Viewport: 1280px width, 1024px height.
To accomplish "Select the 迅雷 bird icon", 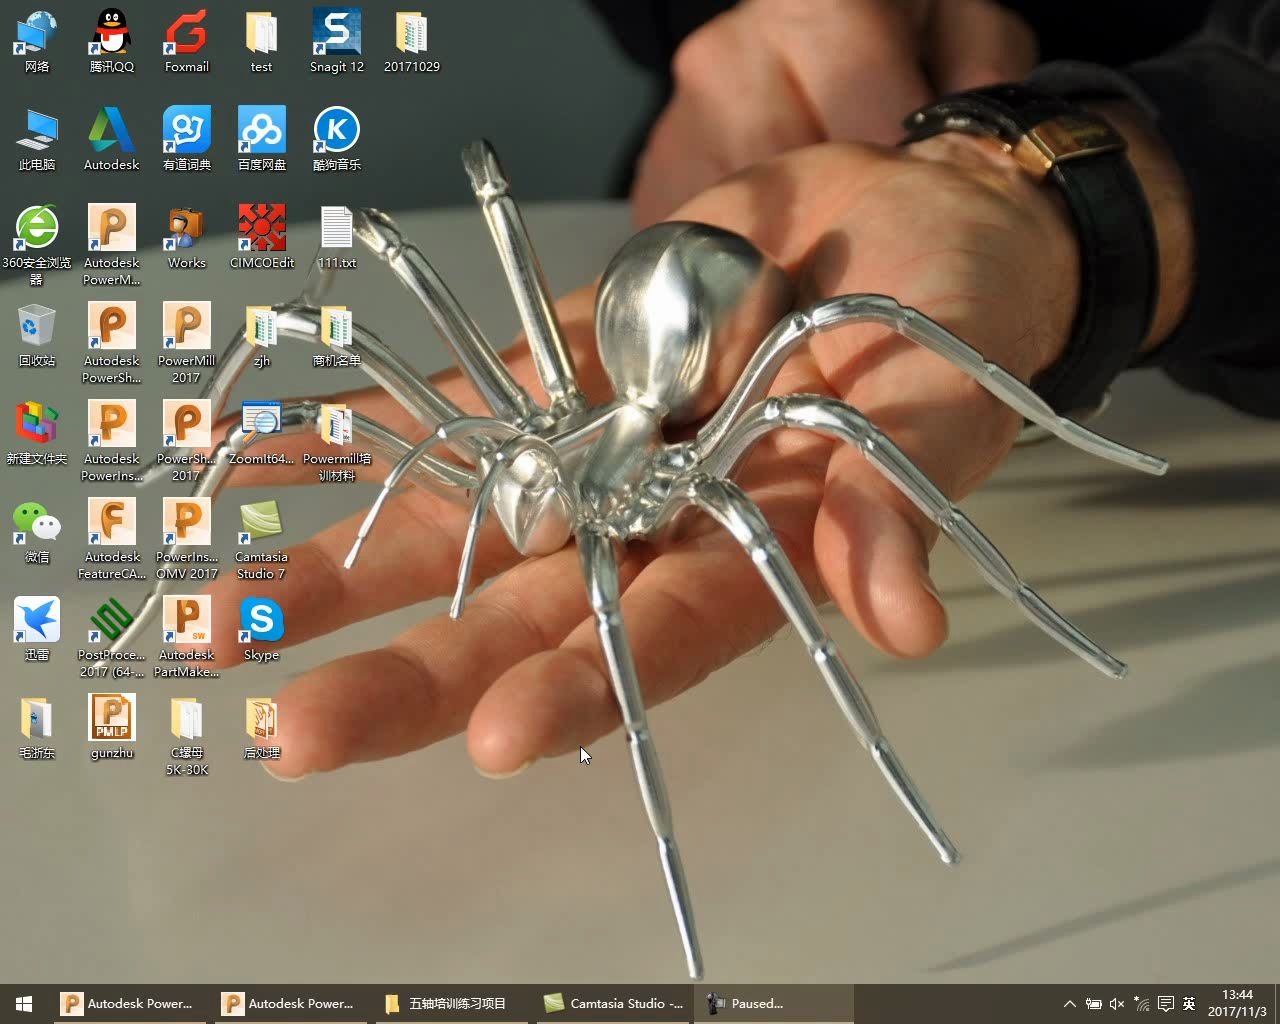I will (37, 629).
